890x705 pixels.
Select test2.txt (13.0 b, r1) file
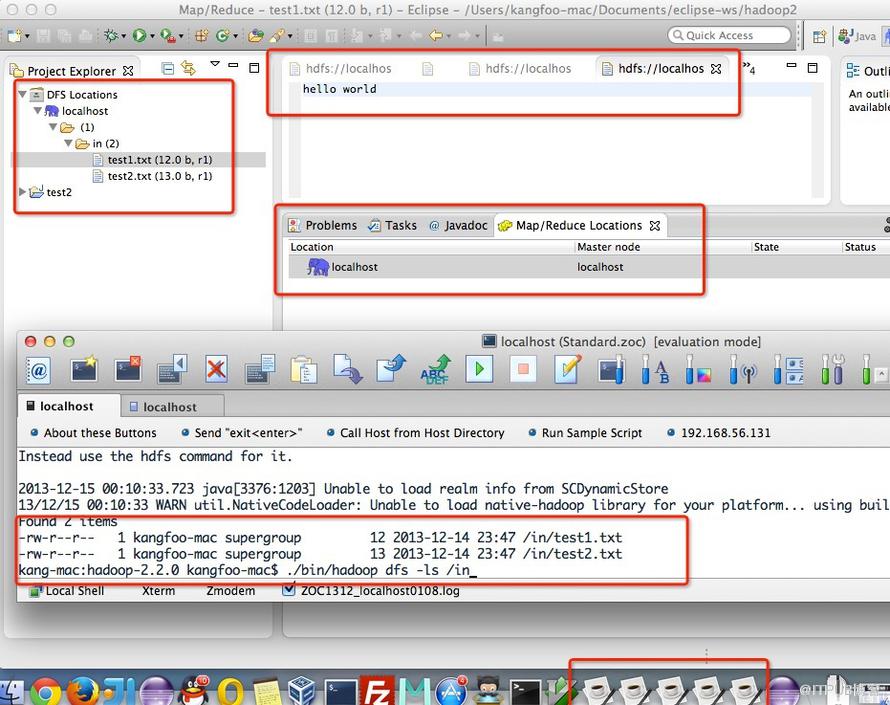point(152,176)
